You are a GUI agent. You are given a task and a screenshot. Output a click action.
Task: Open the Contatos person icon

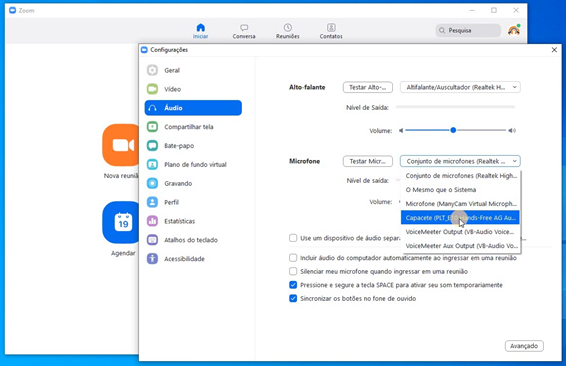[x=331, y=27]
